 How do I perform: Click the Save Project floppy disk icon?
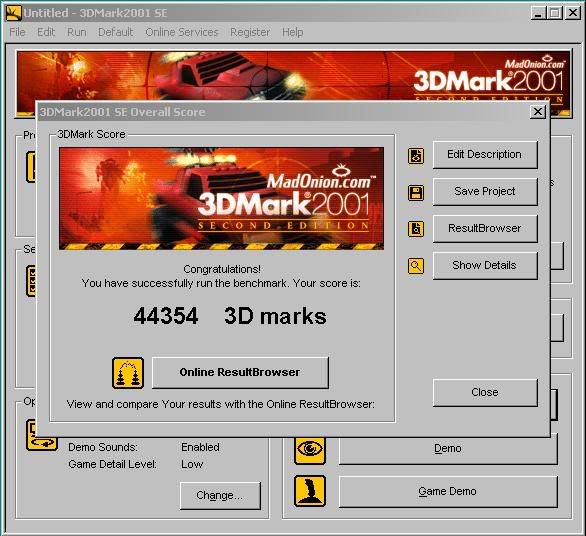point(416,193)
